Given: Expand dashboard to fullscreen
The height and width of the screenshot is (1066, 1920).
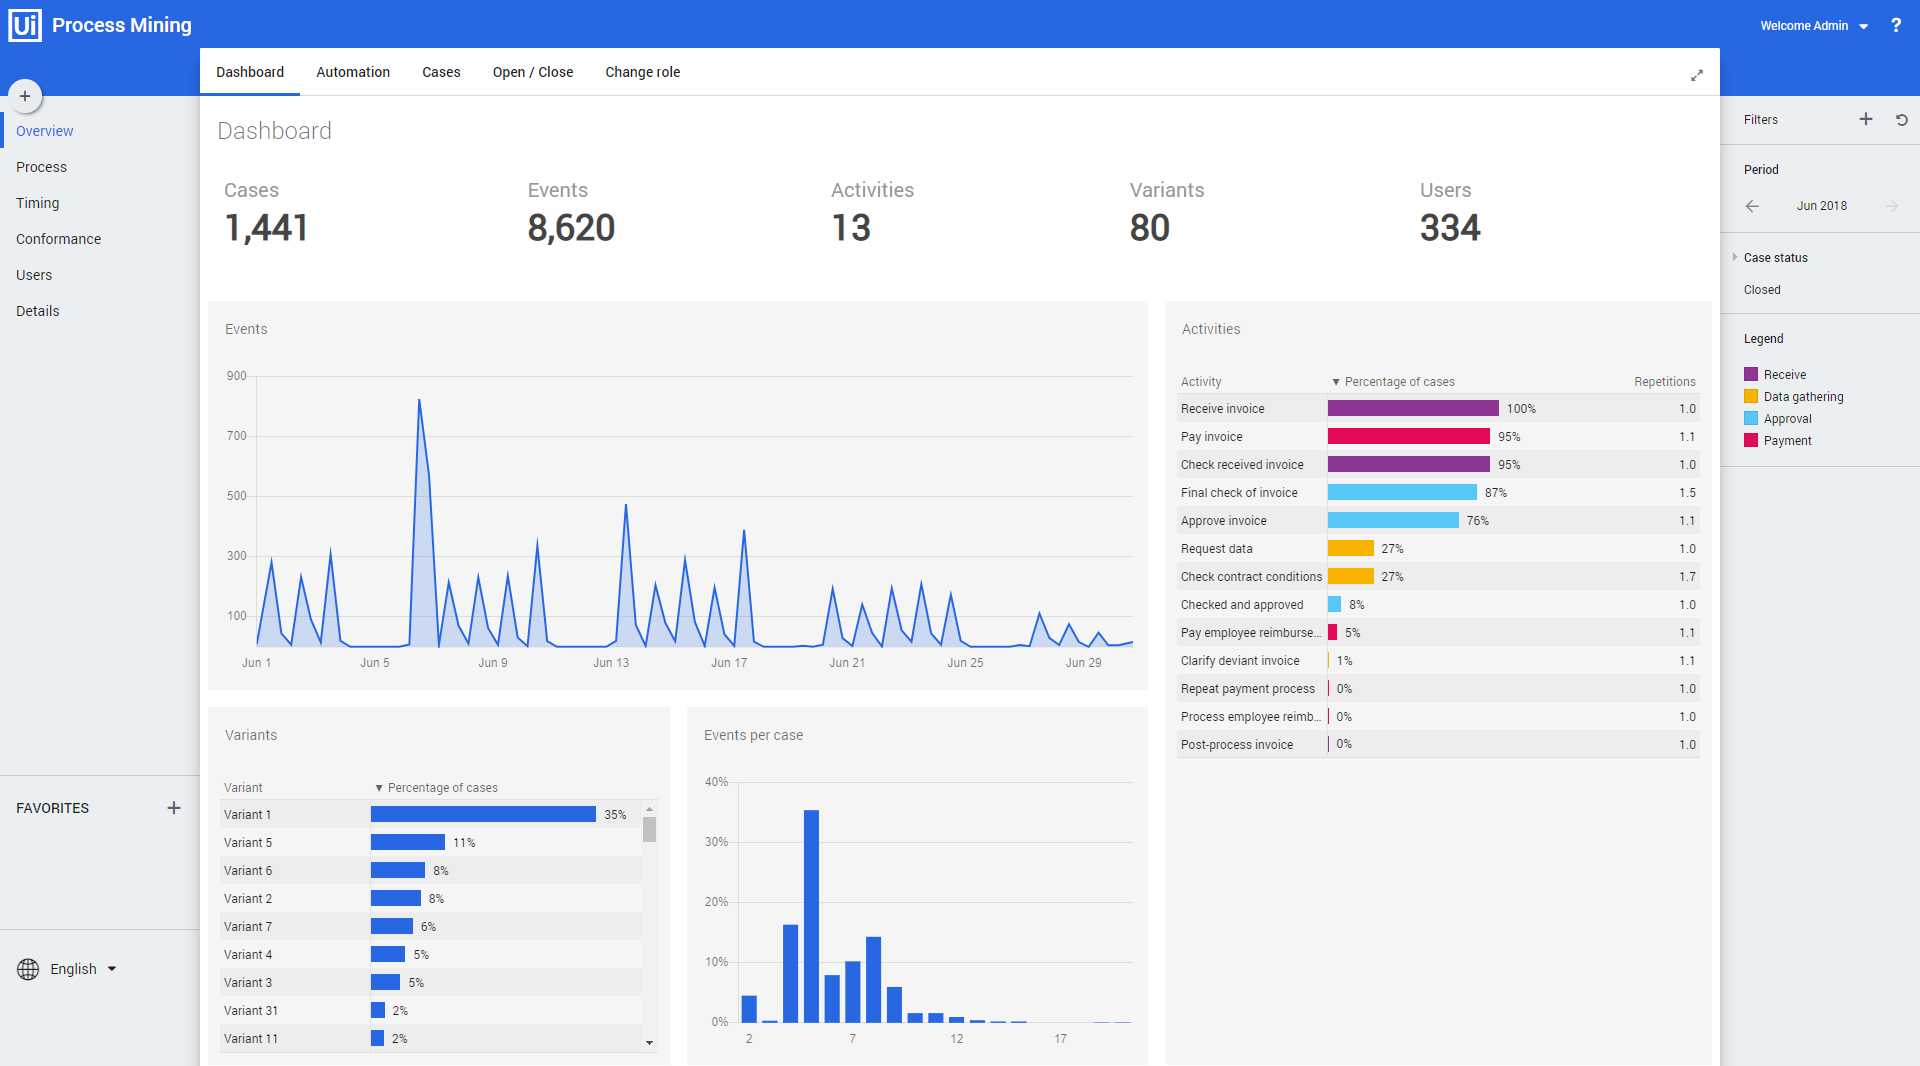Looking at the screenshot, I should tap(1697, 75).
